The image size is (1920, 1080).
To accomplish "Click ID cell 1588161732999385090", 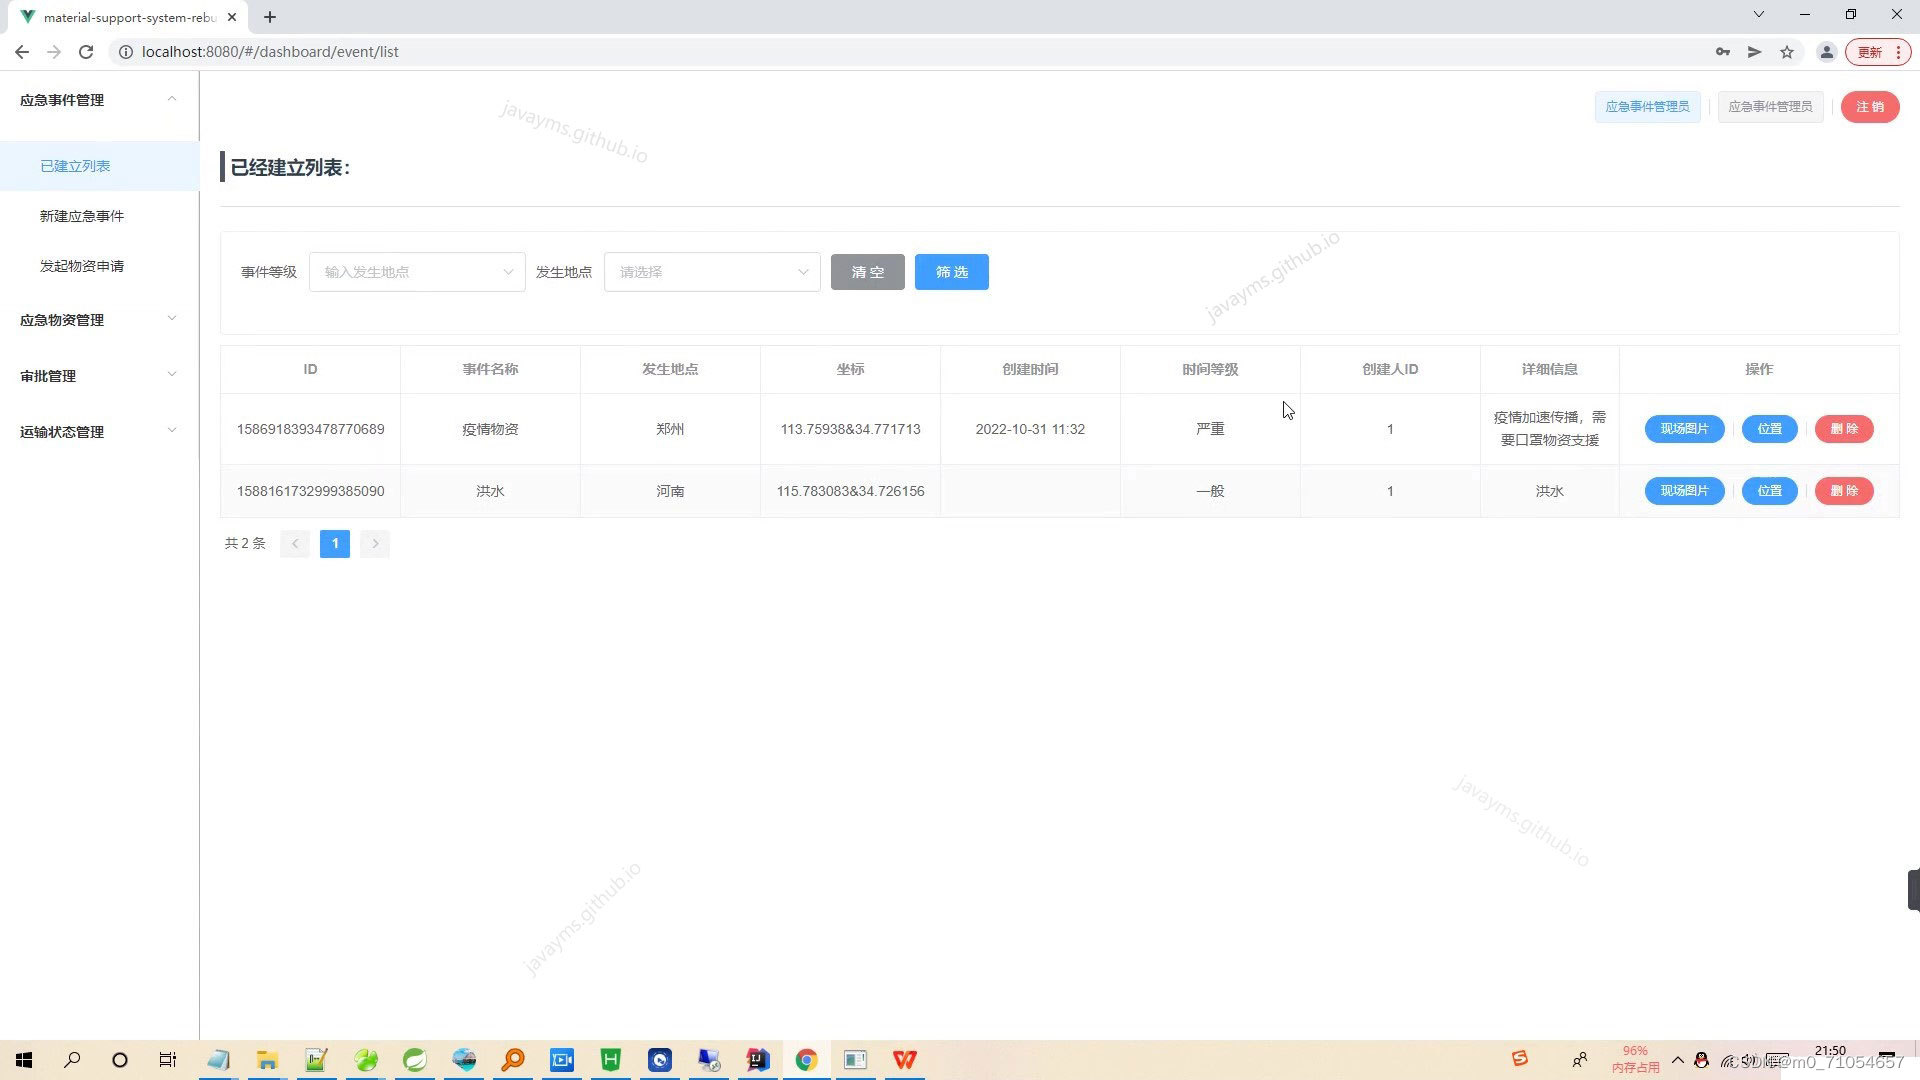I will [310, 491].
